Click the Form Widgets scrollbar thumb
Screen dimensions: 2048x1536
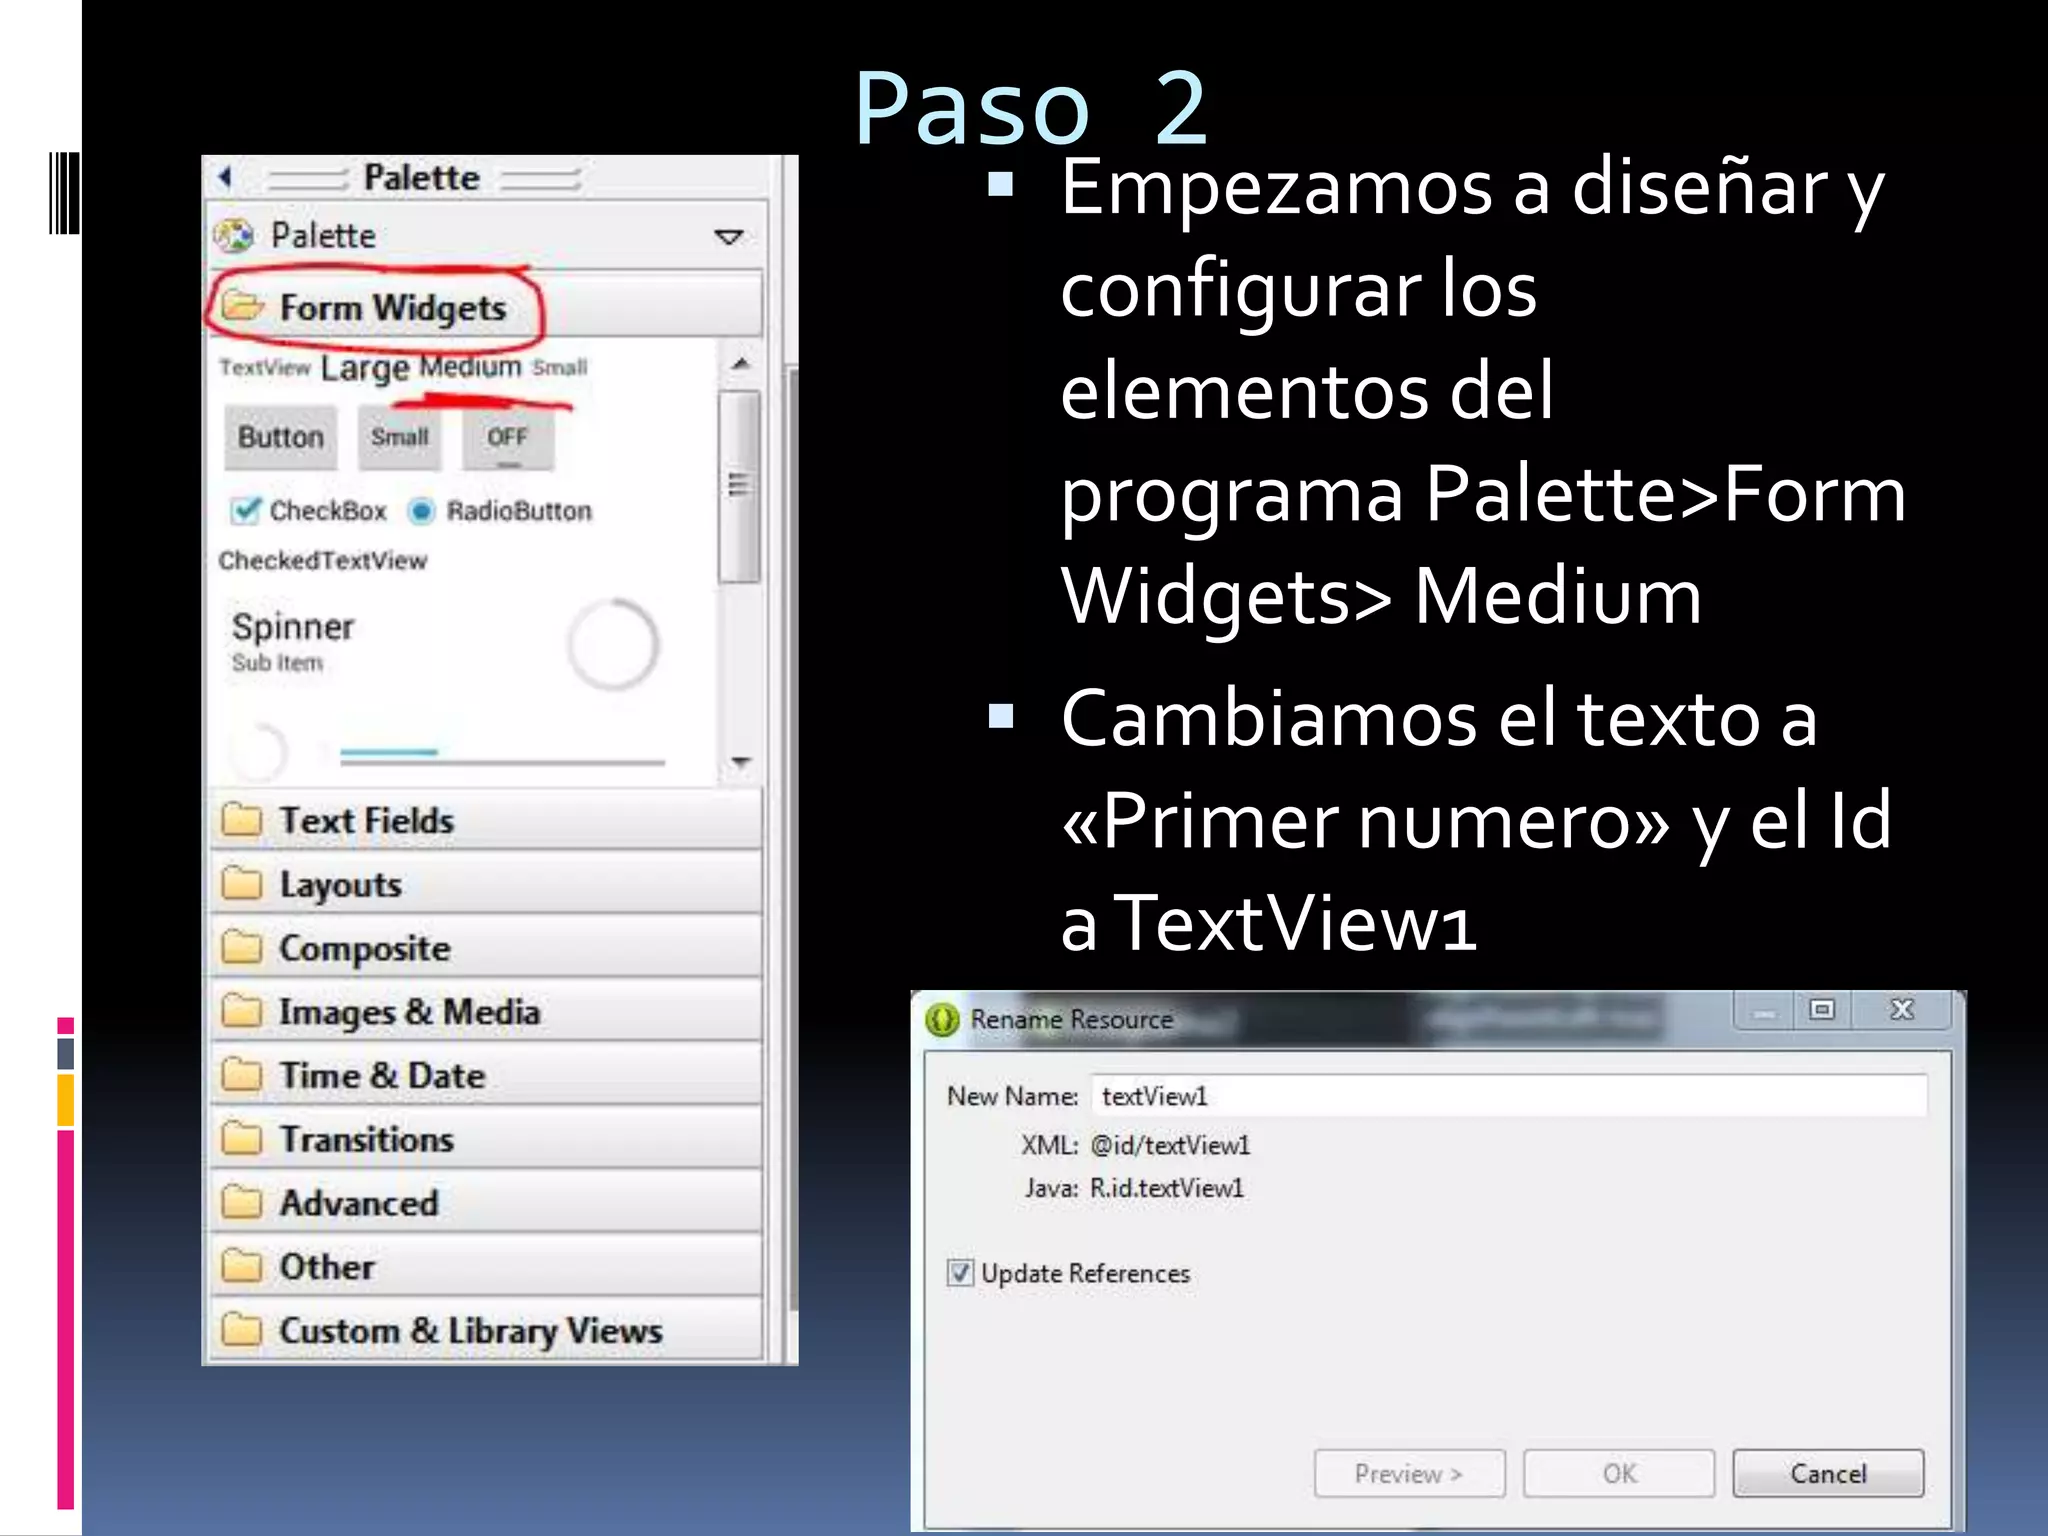pos(740,486)
